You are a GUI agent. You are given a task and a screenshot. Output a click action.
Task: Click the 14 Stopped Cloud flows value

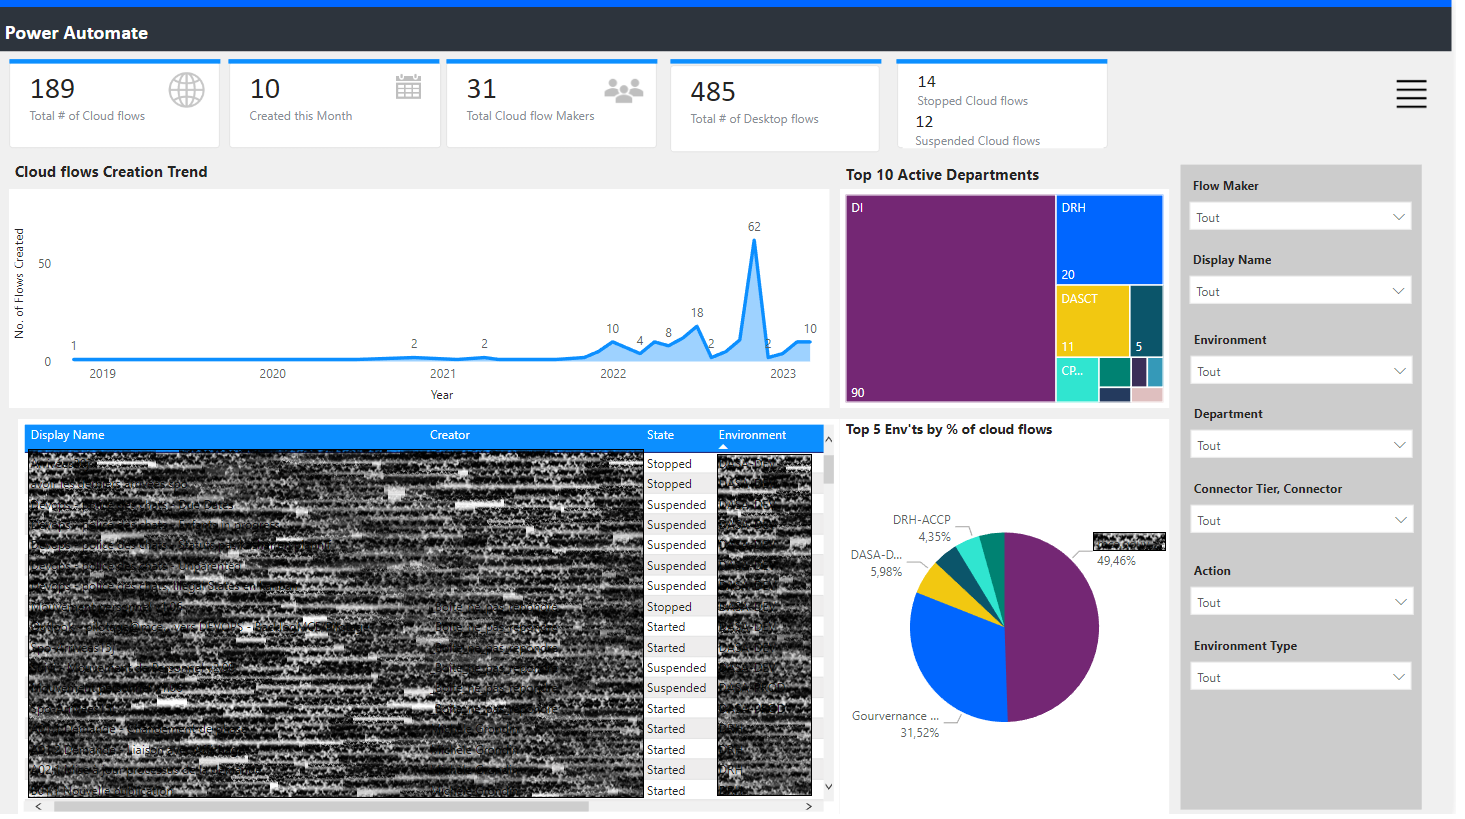[927, 82]
